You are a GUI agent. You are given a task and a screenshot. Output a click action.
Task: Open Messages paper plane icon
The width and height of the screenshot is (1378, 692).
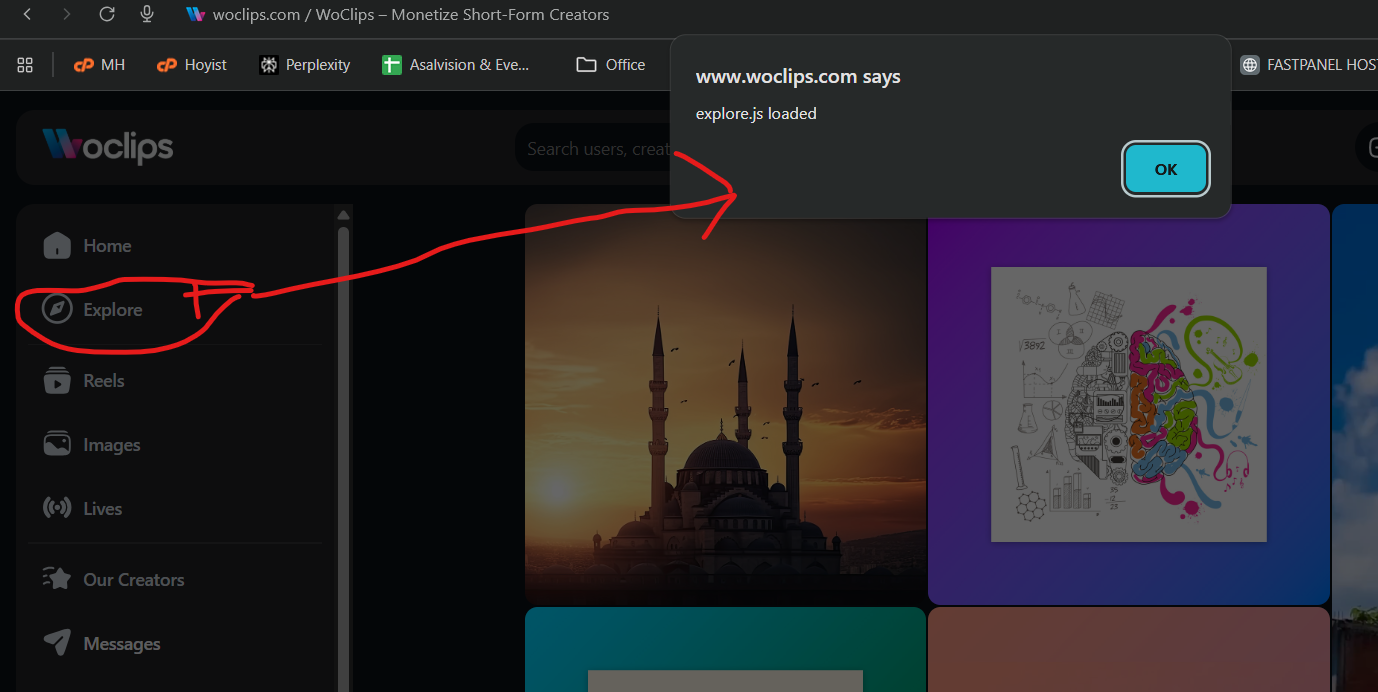(57, 644)
